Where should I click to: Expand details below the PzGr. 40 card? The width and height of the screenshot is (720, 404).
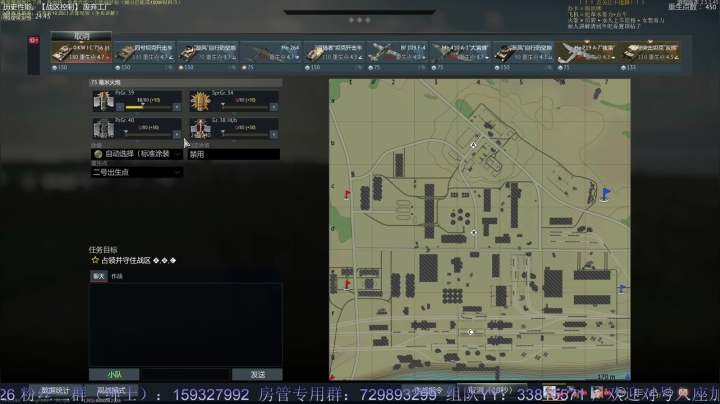137,141
